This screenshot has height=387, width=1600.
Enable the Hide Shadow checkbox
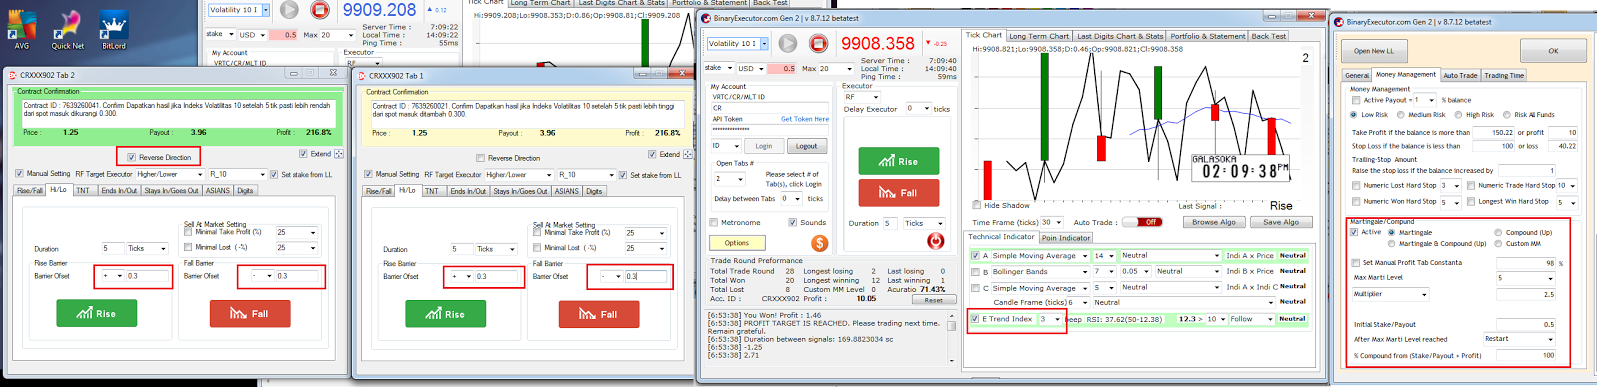point(977,205)
